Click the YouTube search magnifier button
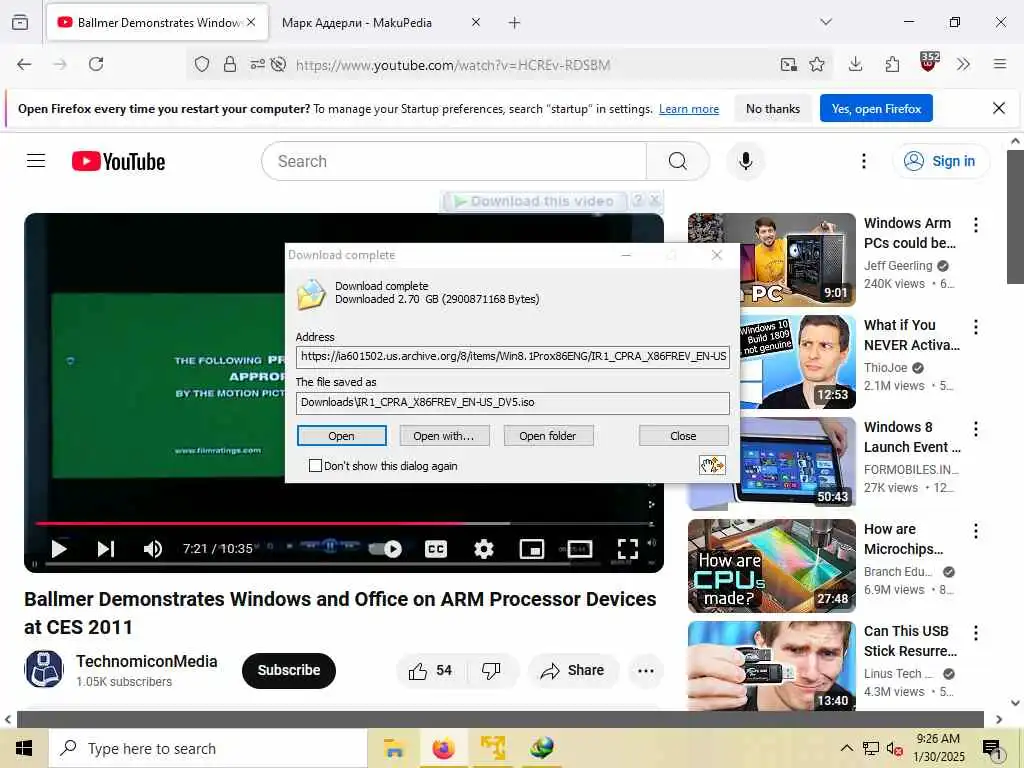The image size is (1024, 768). (x=677, y=161)
